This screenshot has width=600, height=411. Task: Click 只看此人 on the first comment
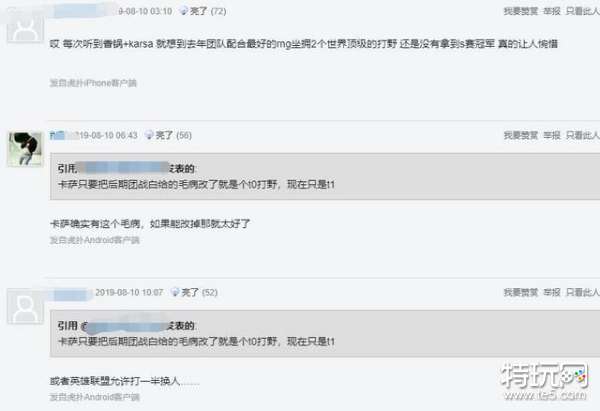tap(583, 11)
